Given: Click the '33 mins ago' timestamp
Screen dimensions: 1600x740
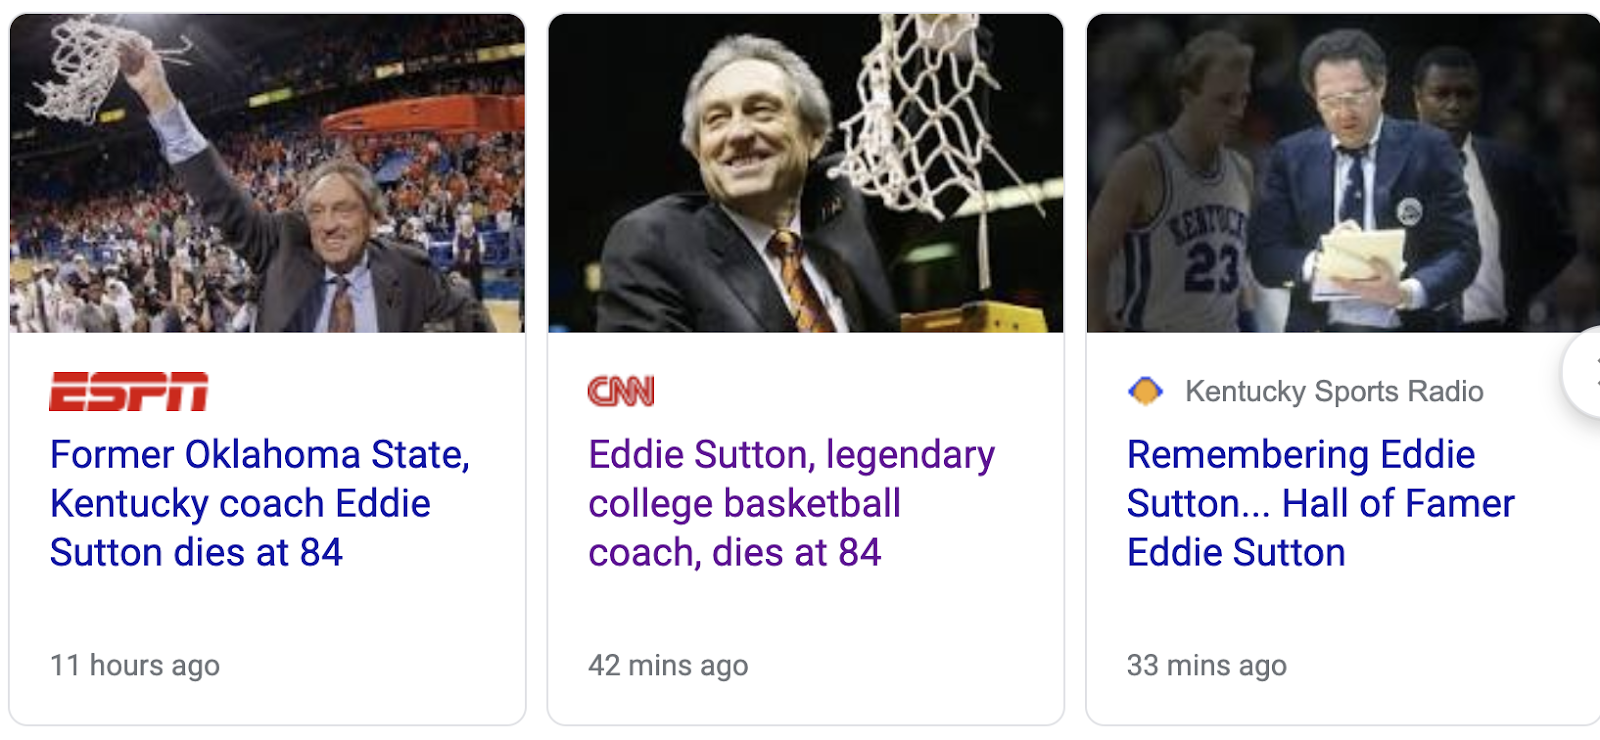Looking at the screenshot, I should coord(1206,665).
